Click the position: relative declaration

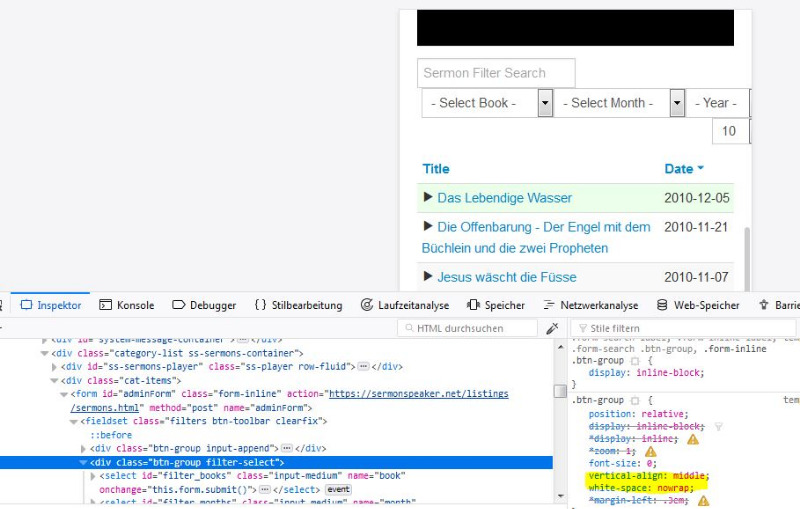click(638, 414)
